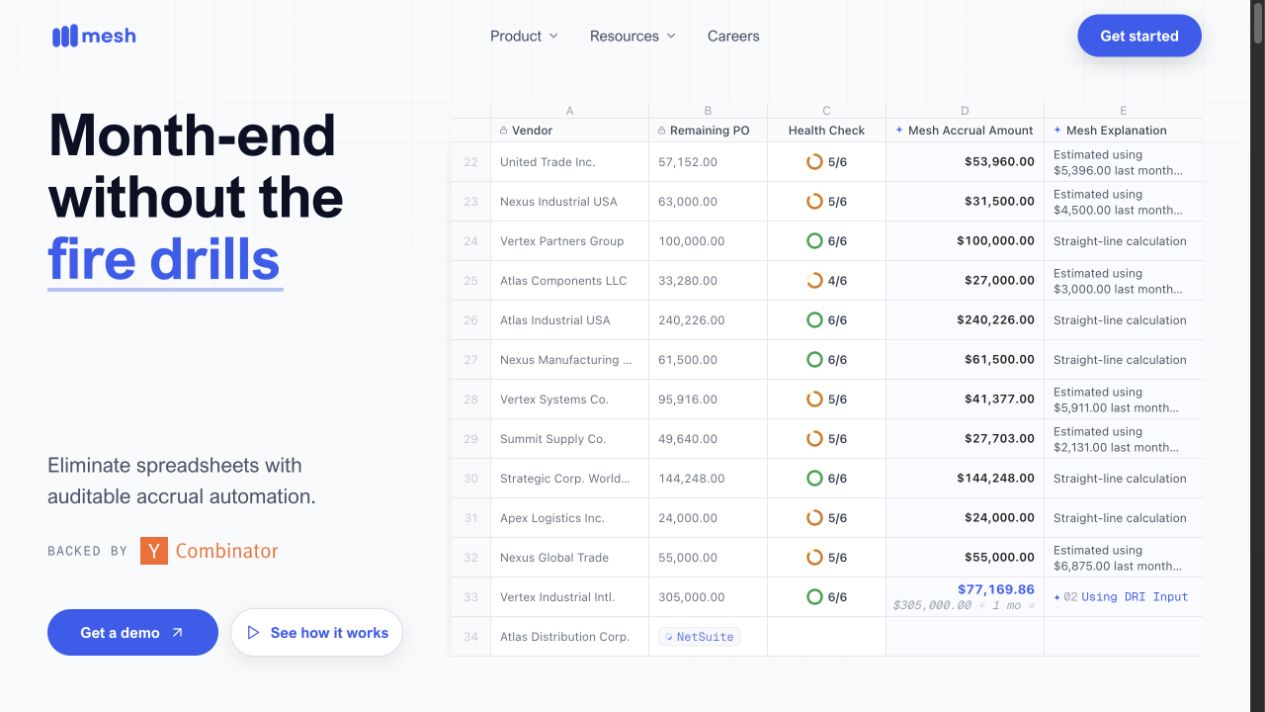Click health ring for Vertex Industrial Intl.
The image size is (1265, 712).
[814, 597]
